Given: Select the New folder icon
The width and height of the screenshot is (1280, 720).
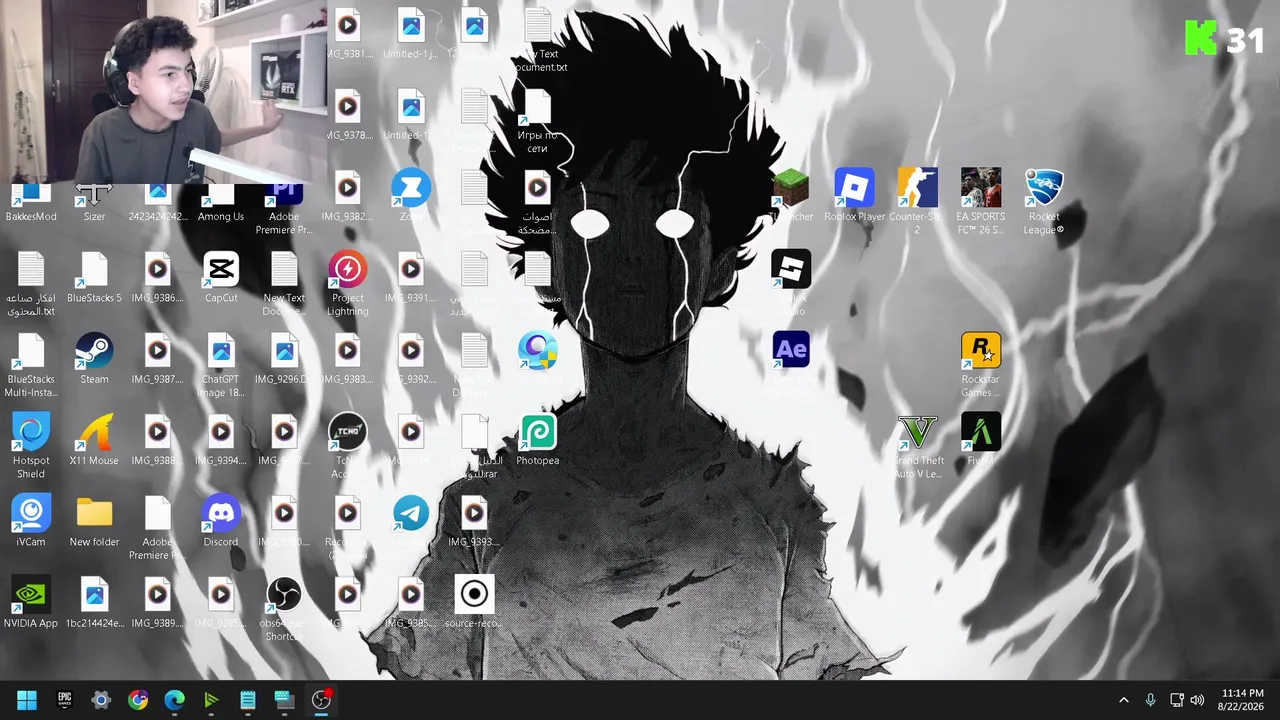Looking at the screenshot, I should click(x=94, y=522).
